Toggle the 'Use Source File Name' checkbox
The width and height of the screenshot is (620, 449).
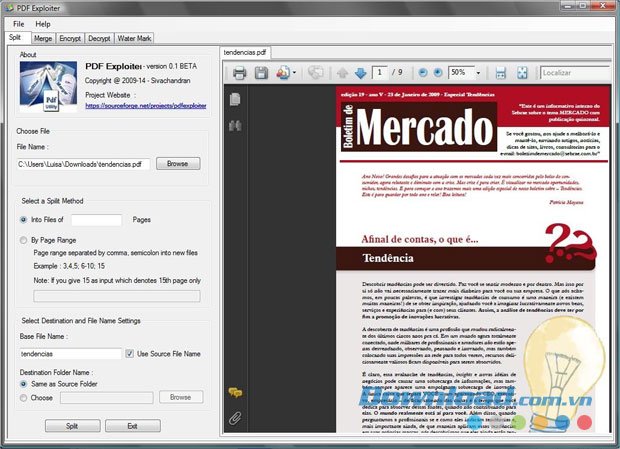[x=130, y=354]
